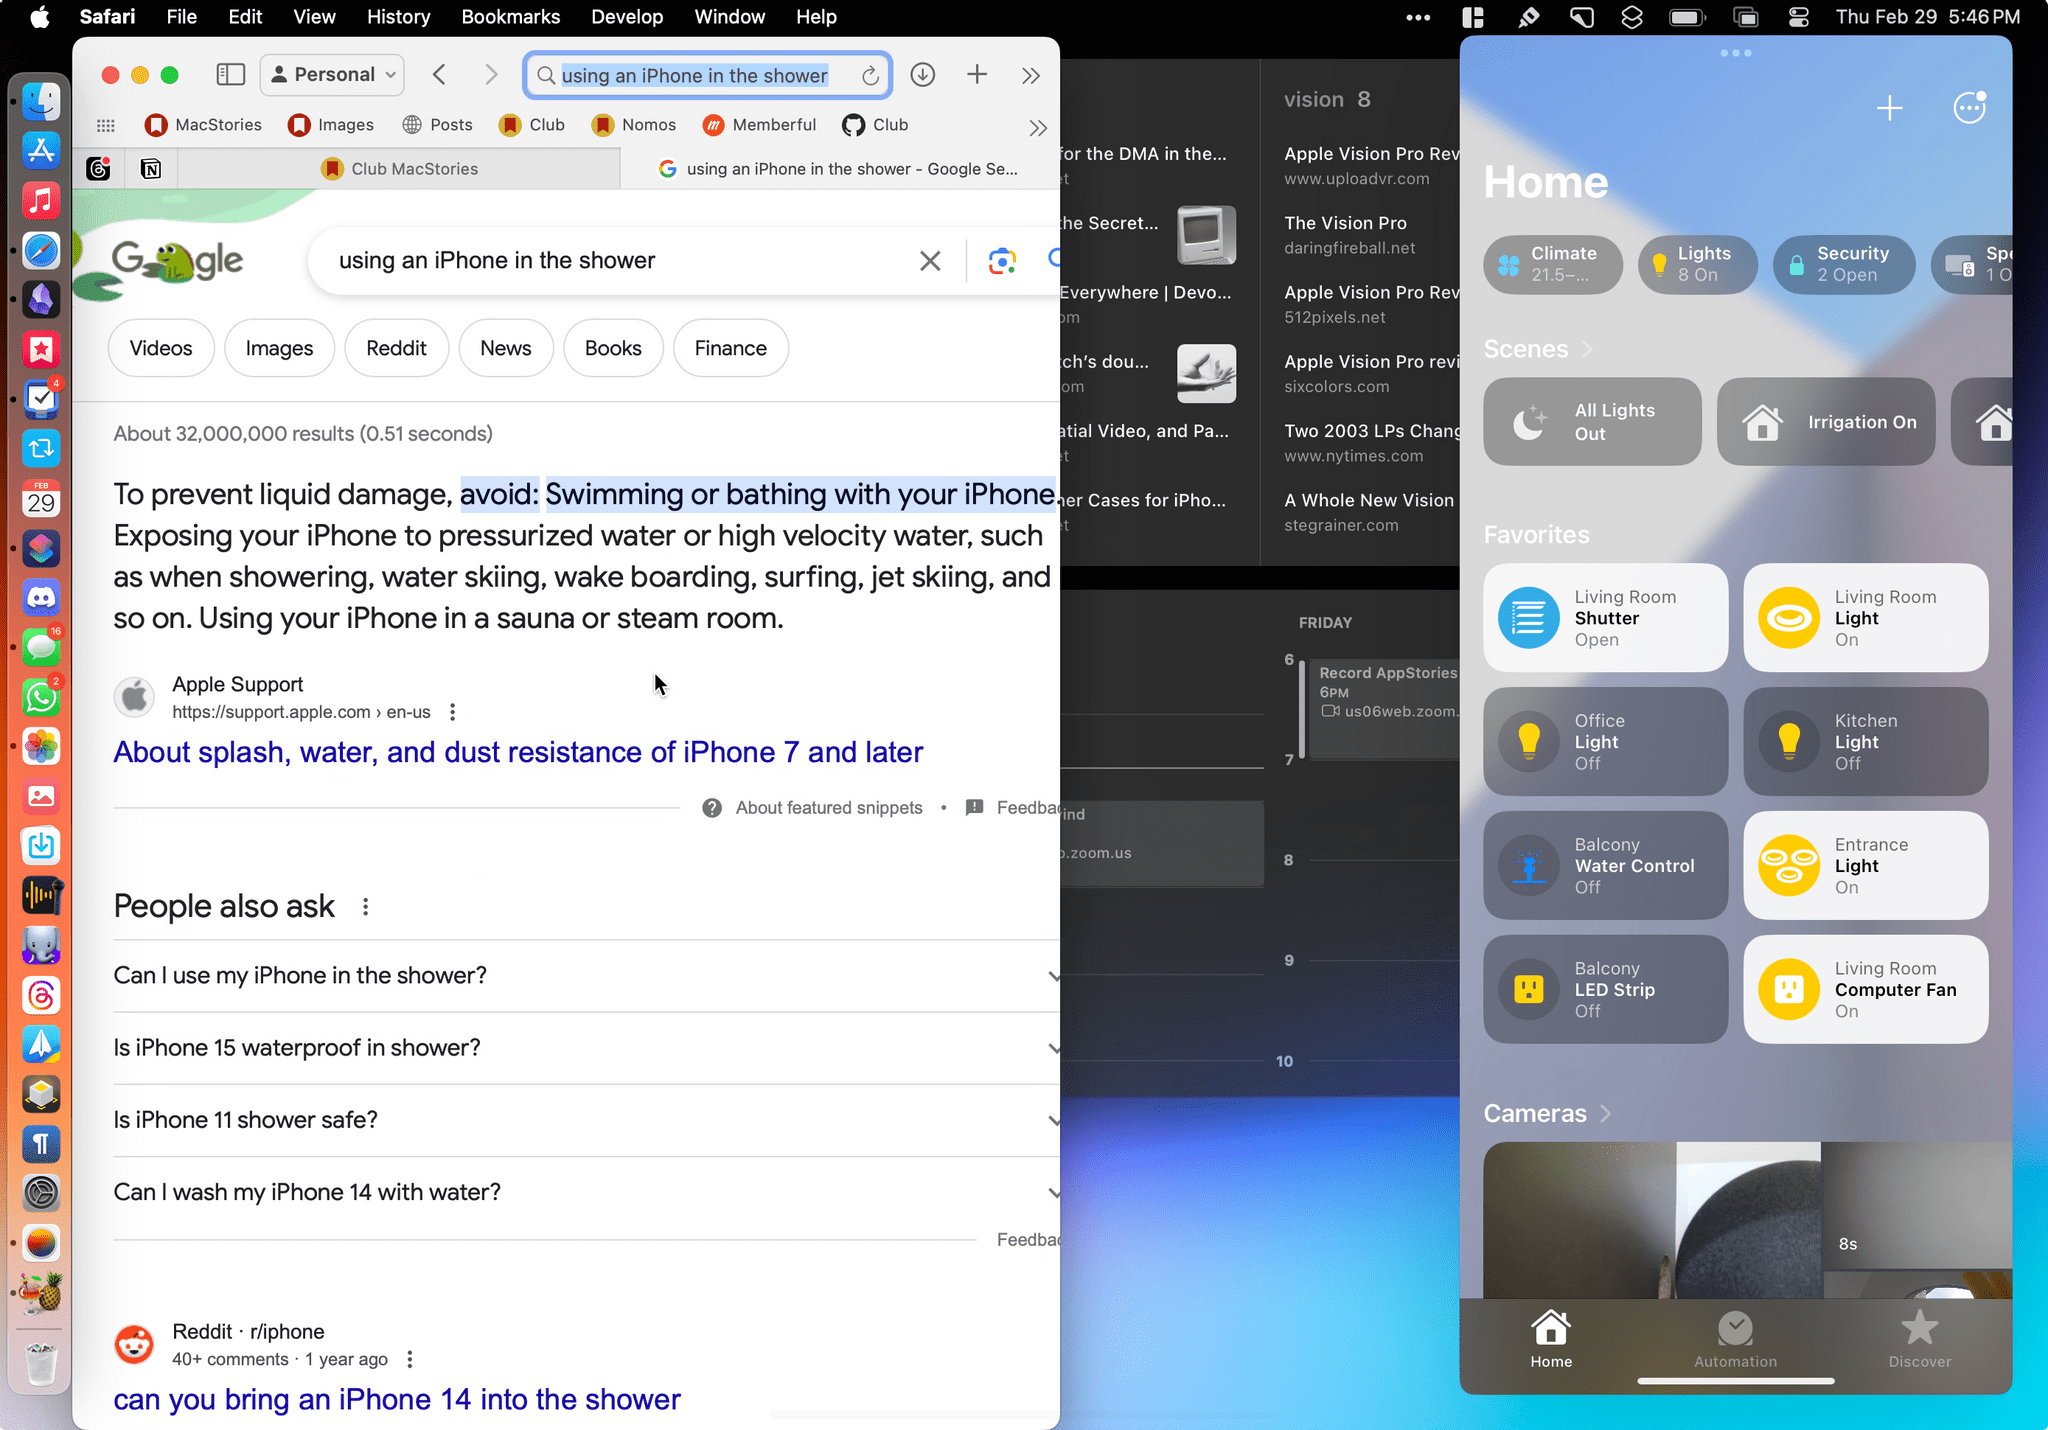Turn off Living Room Computer Fan
Screen dimensions: 2048x1430
[x=1865, y=990]
